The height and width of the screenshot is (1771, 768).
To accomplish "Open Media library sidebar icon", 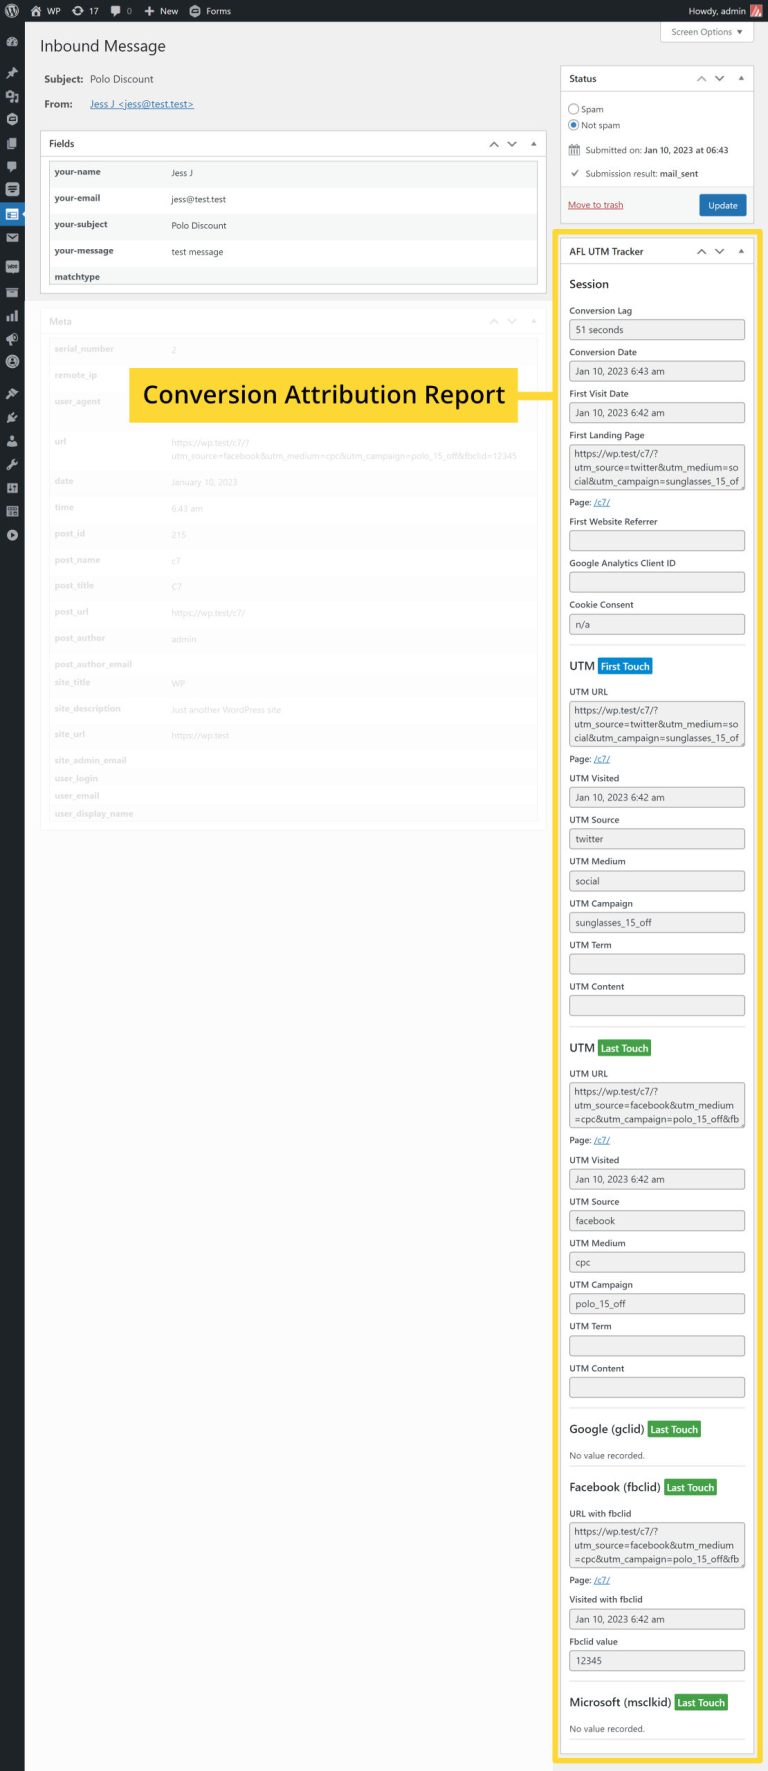I will (12, 96).
